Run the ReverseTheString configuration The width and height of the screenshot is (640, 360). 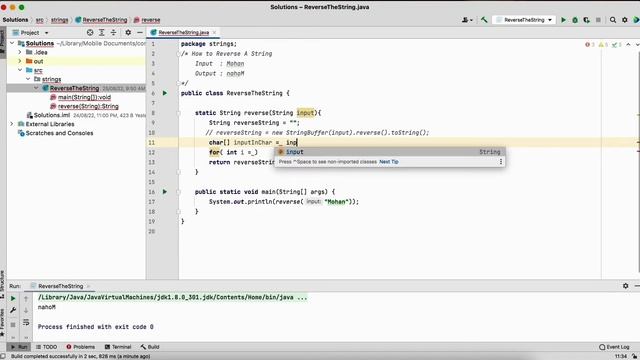[563, 20]
